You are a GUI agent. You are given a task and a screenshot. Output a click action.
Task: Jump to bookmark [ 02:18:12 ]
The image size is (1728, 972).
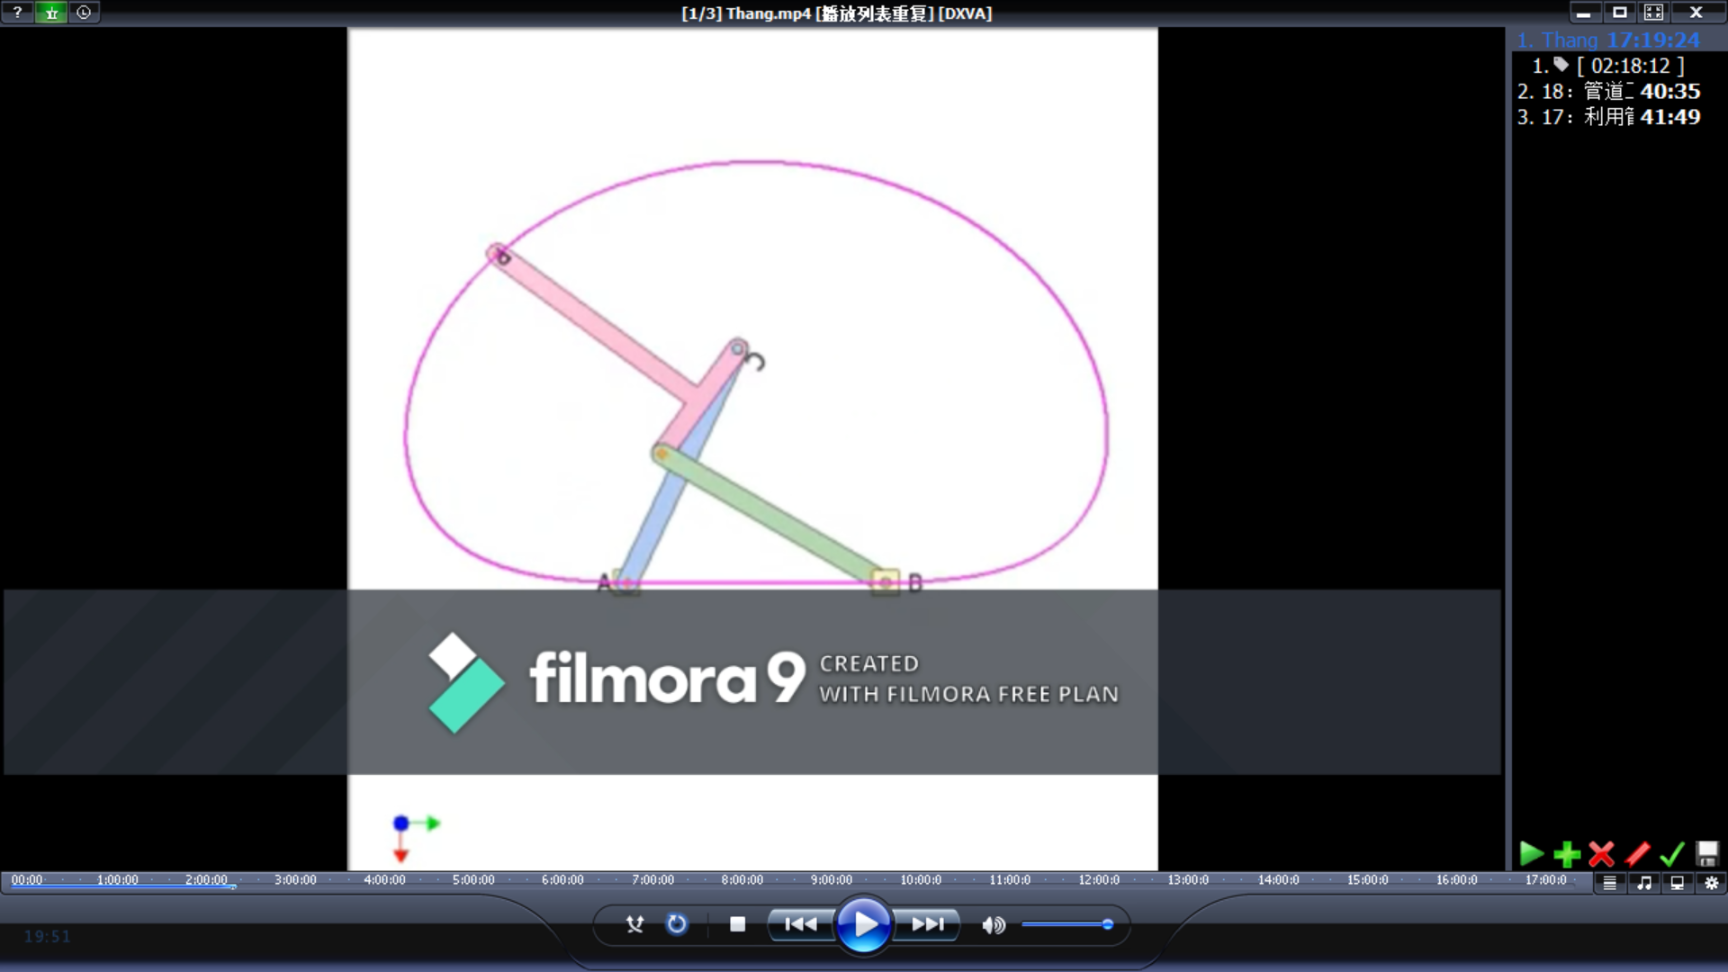point(1630,66)
